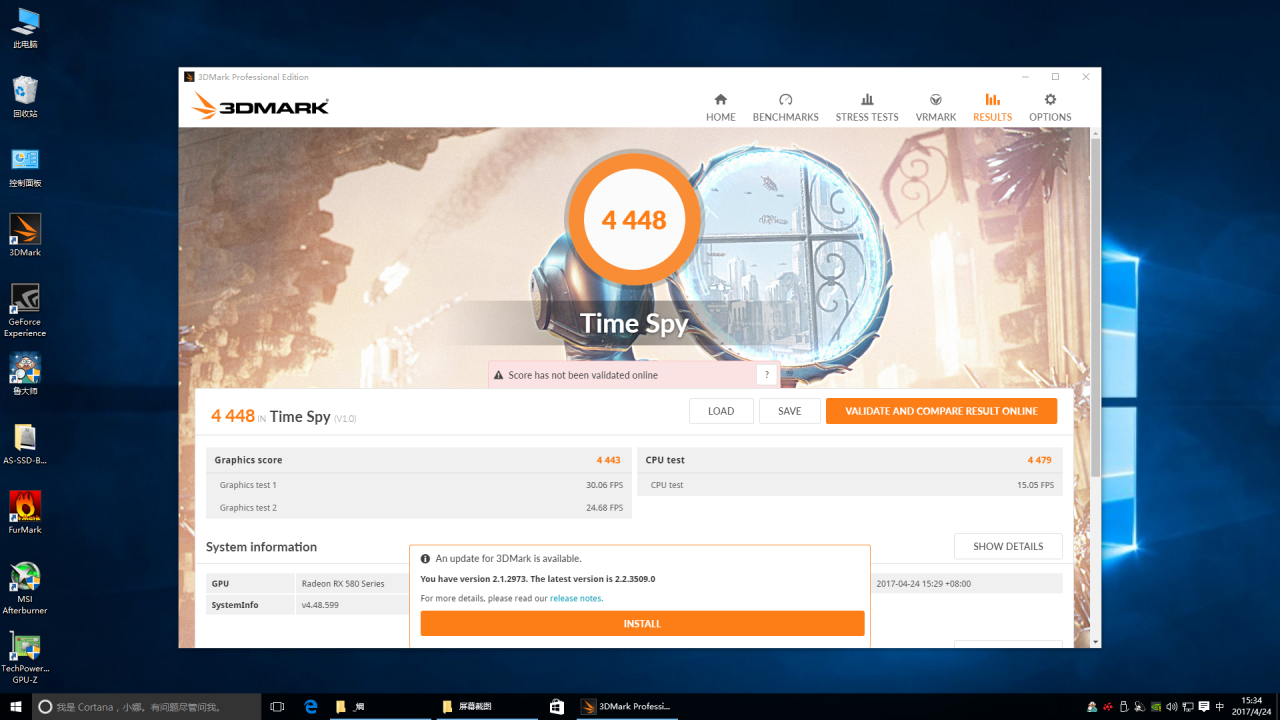
Task: Click the 中 input method indicator
Action: coord(1220,706)
